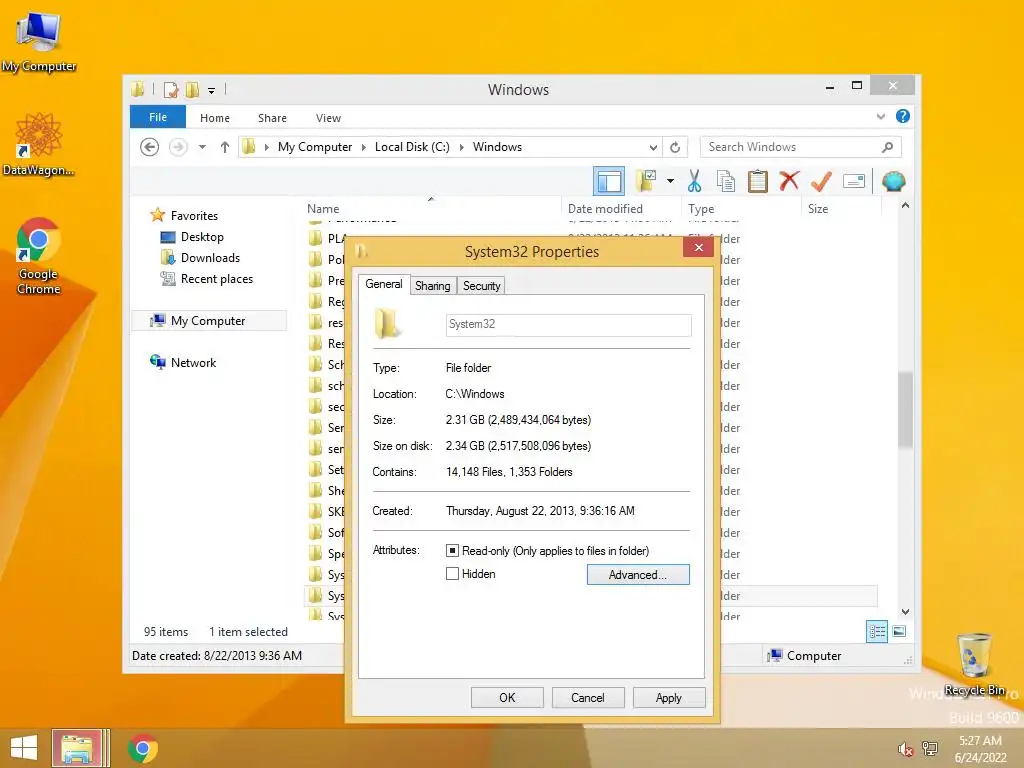Open the File menu tab

pos(158,117)
